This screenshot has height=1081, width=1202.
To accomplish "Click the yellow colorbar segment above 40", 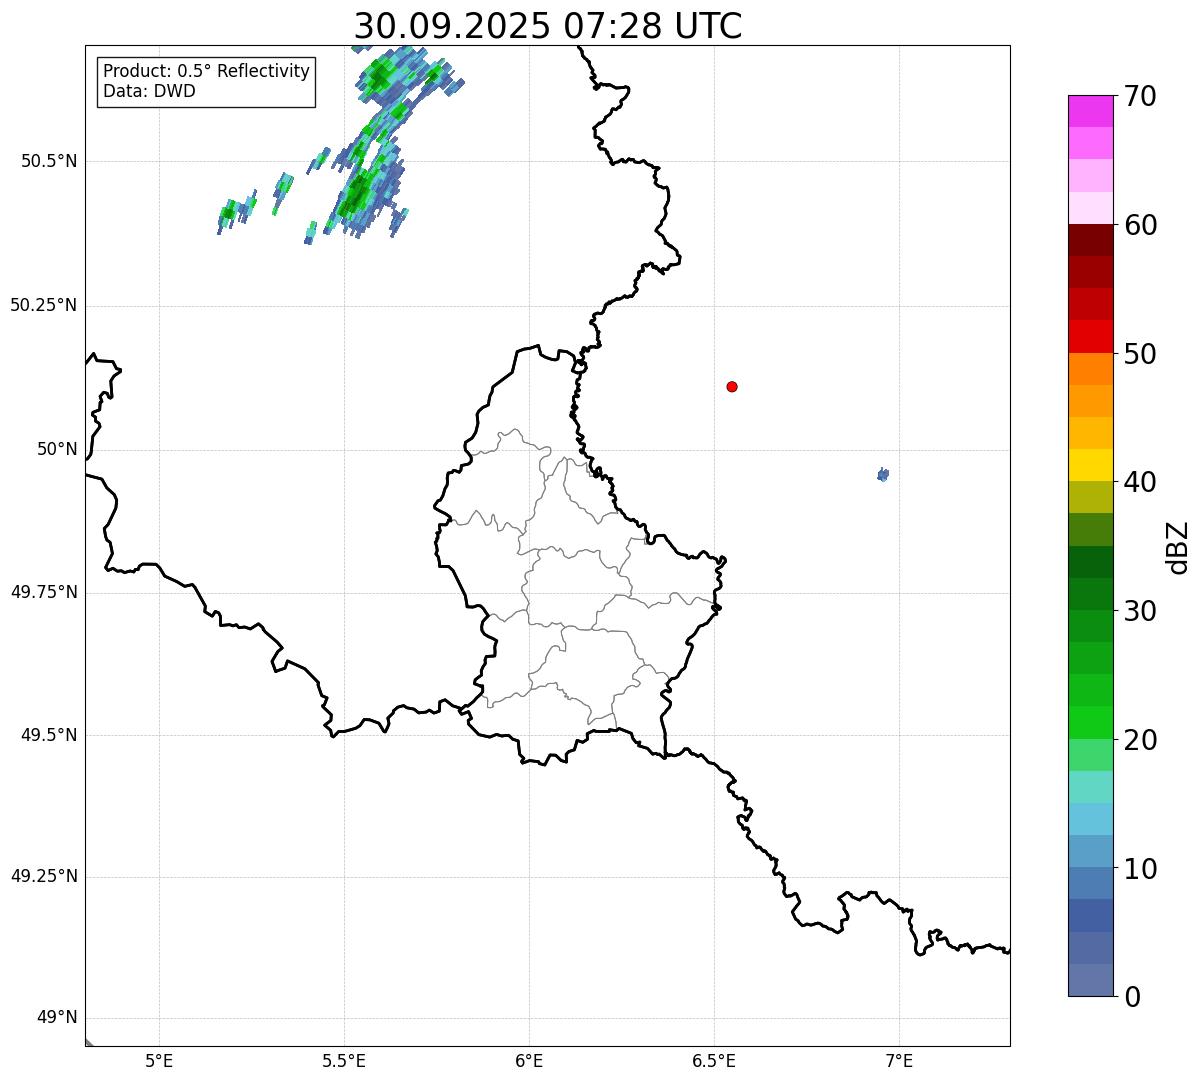I will click(x=1090, y=465).
